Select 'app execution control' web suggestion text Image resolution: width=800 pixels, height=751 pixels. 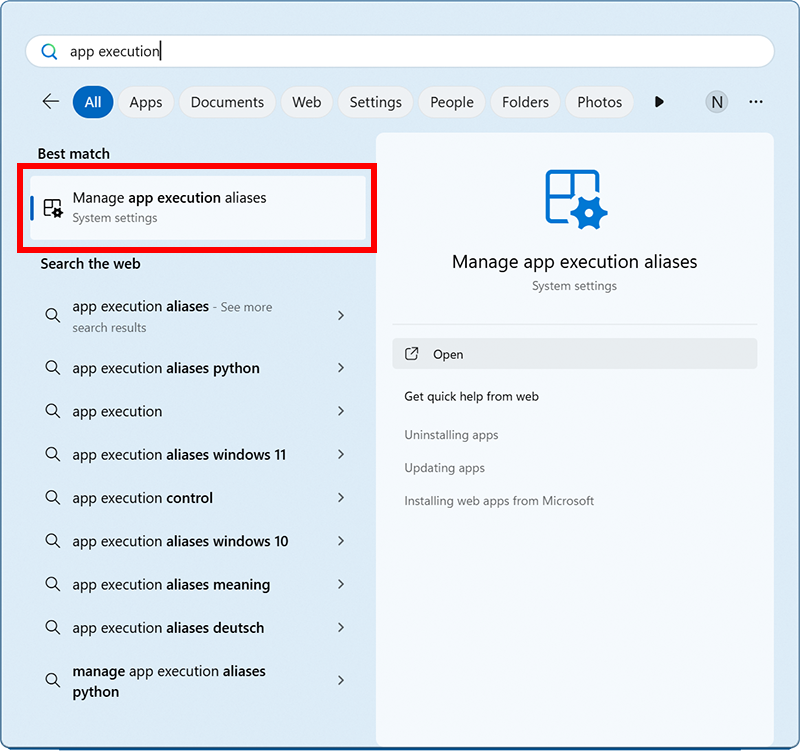[x=142, y=498]
